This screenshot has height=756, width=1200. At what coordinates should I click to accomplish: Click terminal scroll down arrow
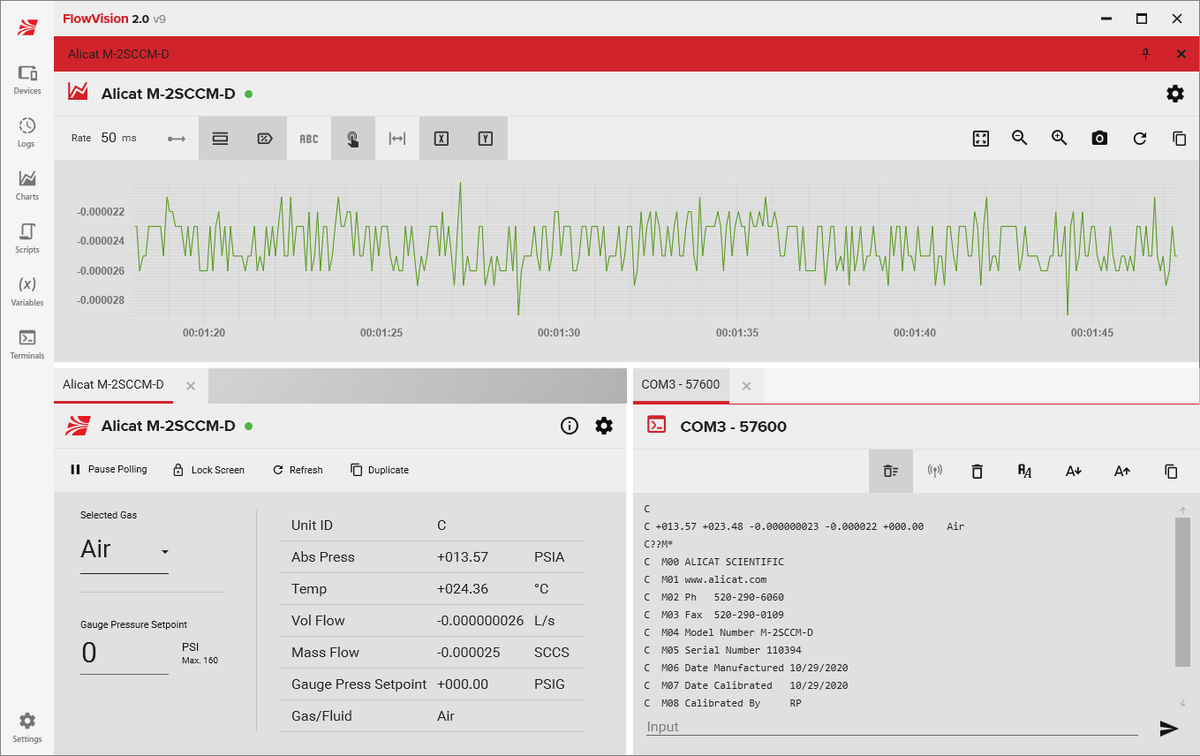[1183, 703]
